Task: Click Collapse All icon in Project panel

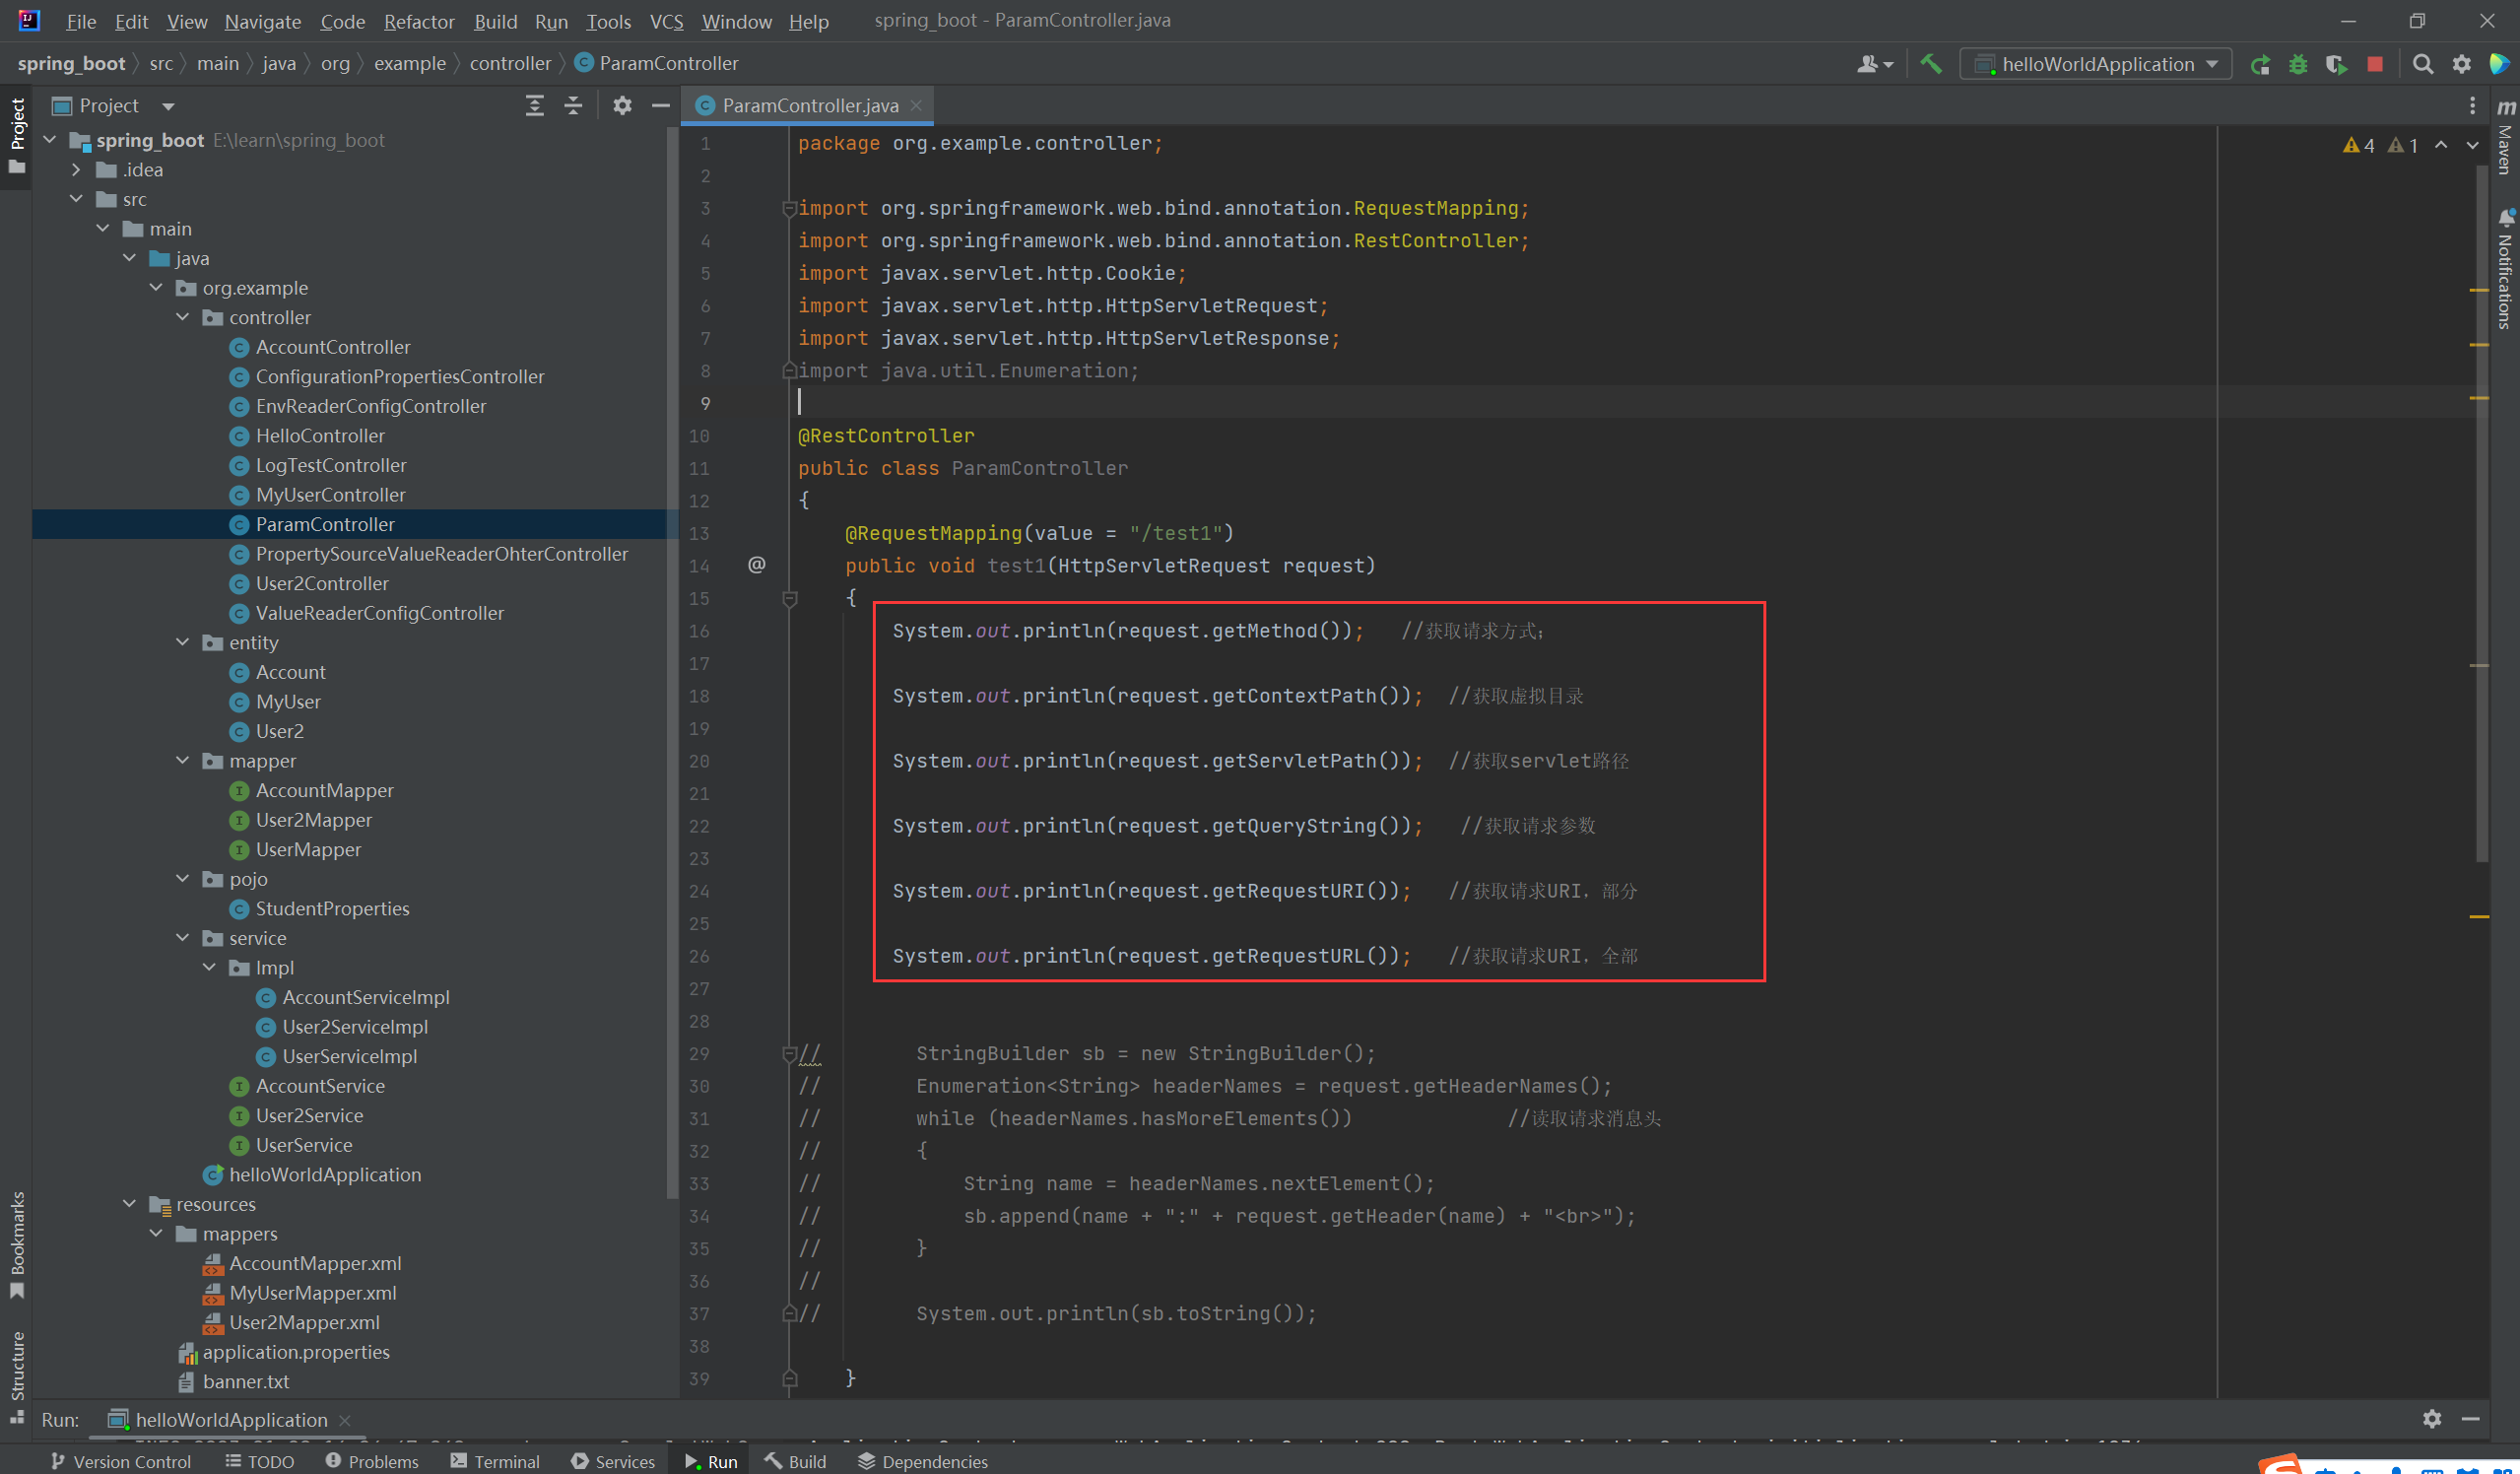Action: [573, 106]
